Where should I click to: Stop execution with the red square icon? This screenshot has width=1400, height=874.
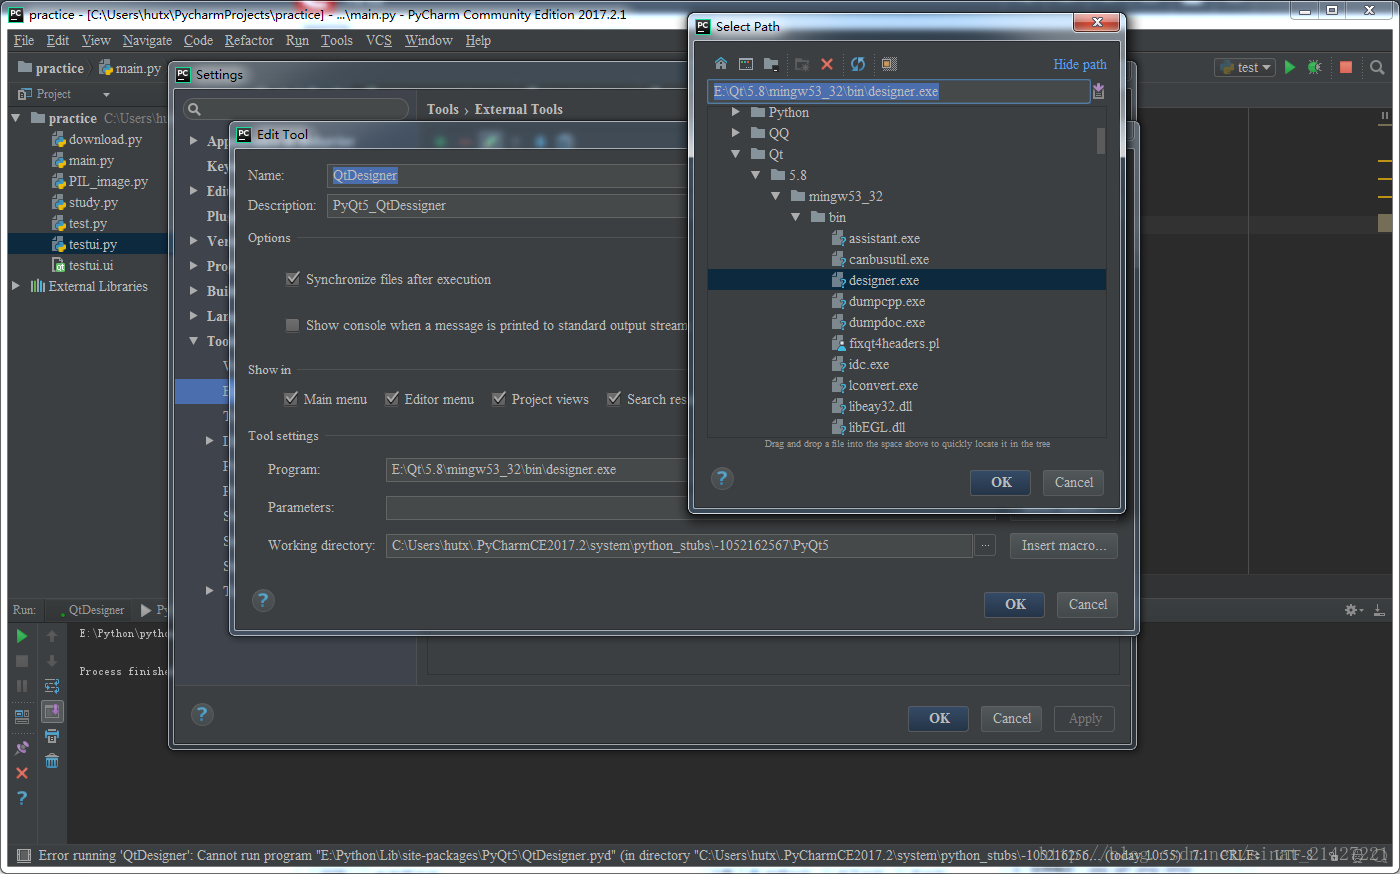[1346, 67]
